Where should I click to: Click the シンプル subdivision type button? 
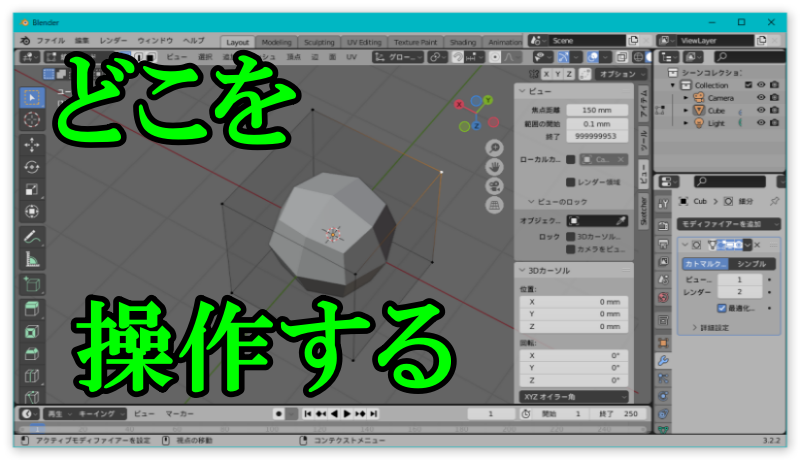point(751,263)
